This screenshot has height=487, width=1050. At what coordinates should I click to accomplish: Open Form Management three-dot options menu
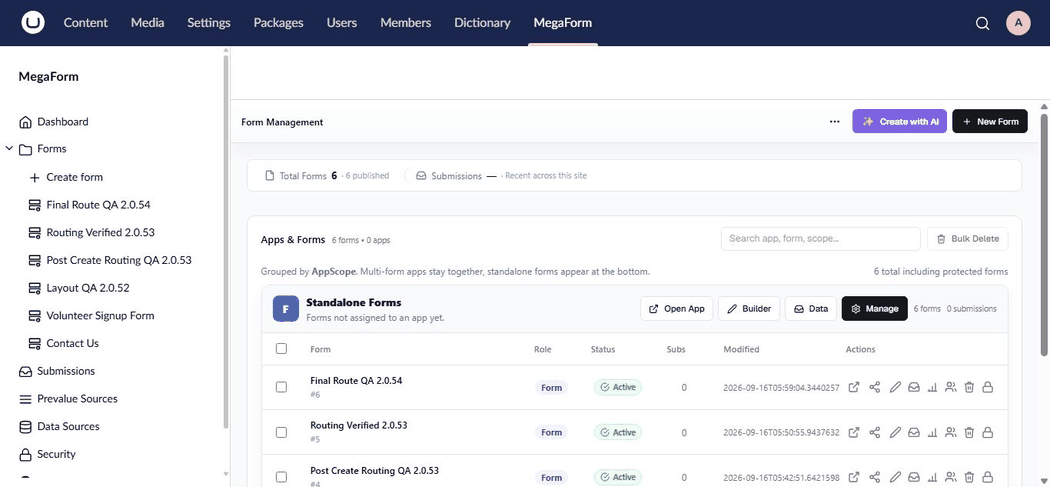[834, 122]
